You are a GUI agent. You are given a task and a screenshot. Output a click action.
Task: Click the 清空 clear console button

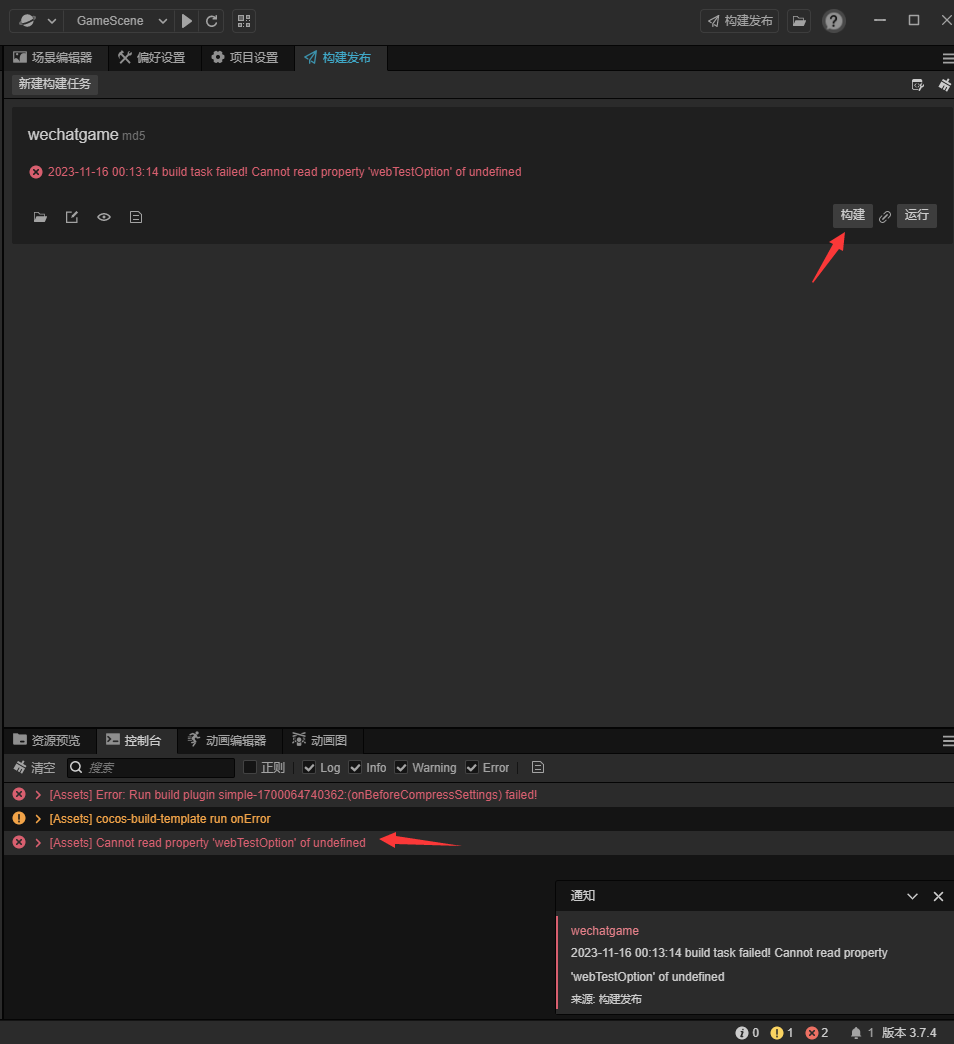click(35, 768)
